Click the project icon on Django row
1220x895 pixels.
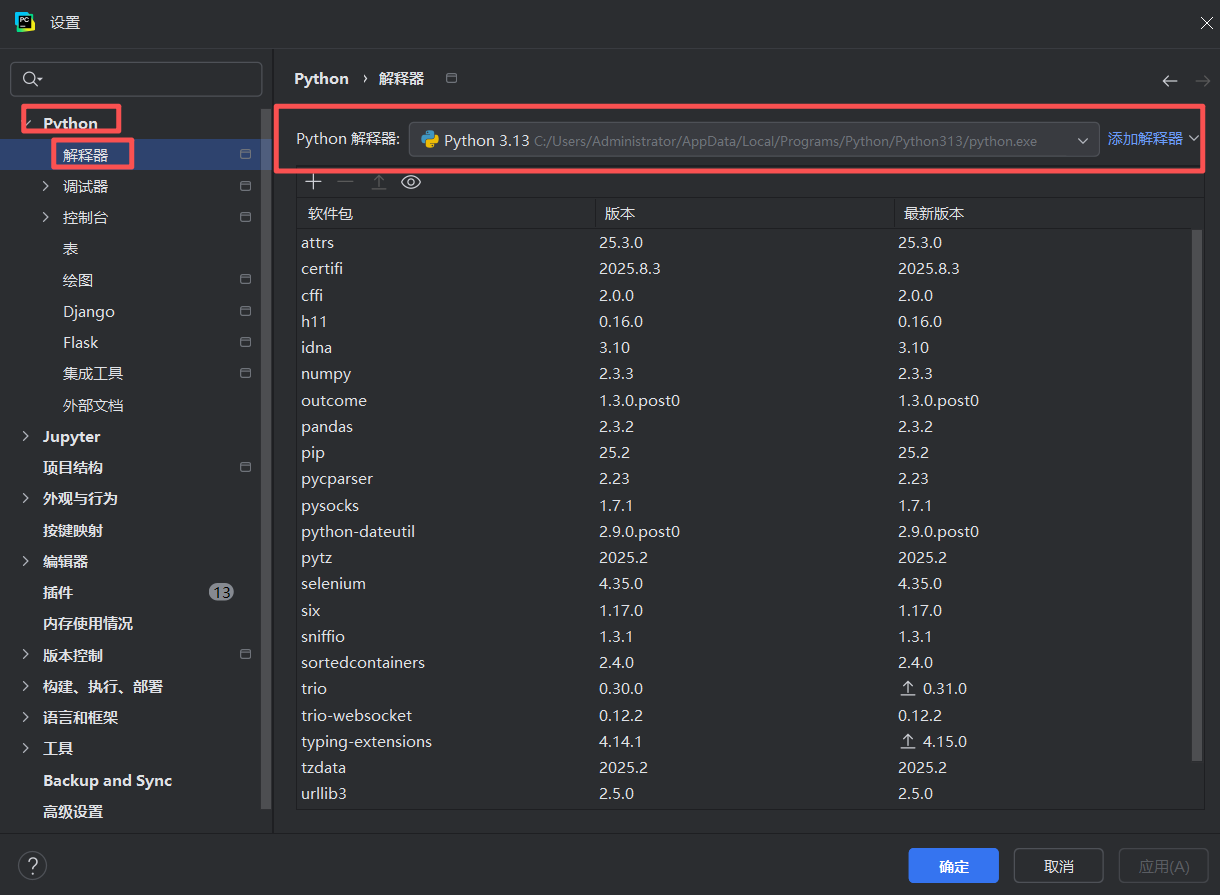tap(246, 311)
